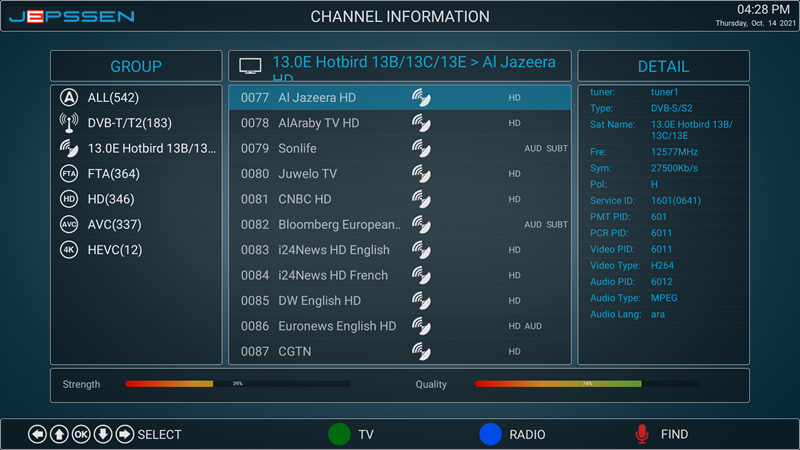The width and height of the screenshot is (800, 450).
Task: Click the blue RADIO button
Action: coord(490,434)
